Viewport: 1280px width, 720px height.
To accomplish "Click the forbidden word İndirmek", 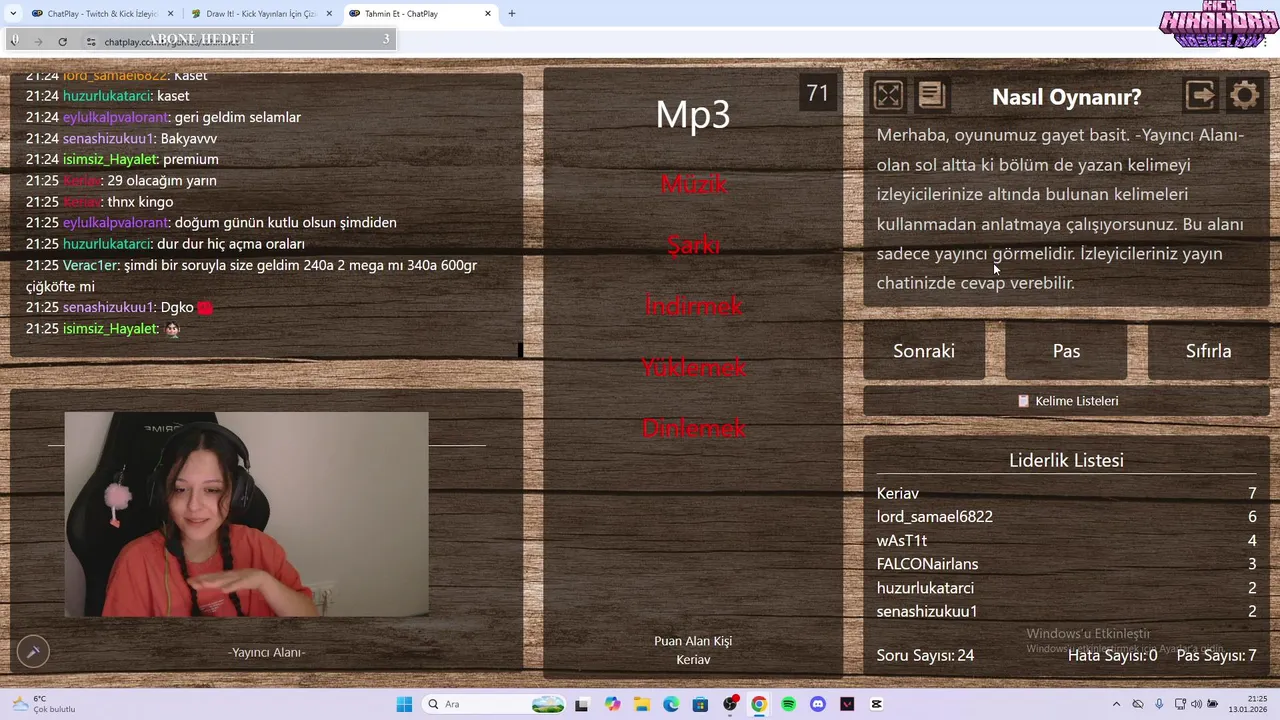I will [693, 306].
